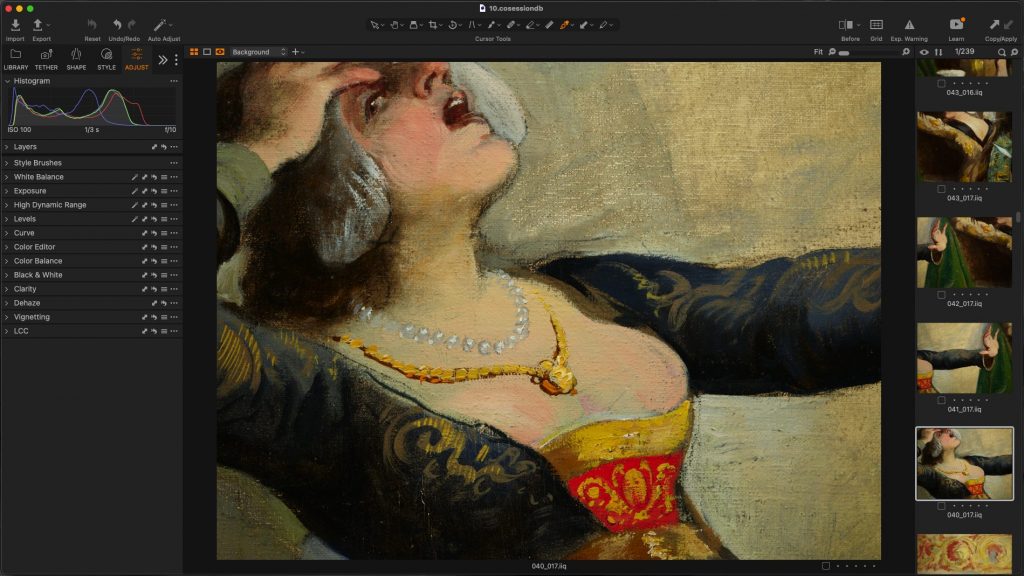Screen dimensions: 1024x576
Task: Open Histogram panel more options menu
Action: 174,81
